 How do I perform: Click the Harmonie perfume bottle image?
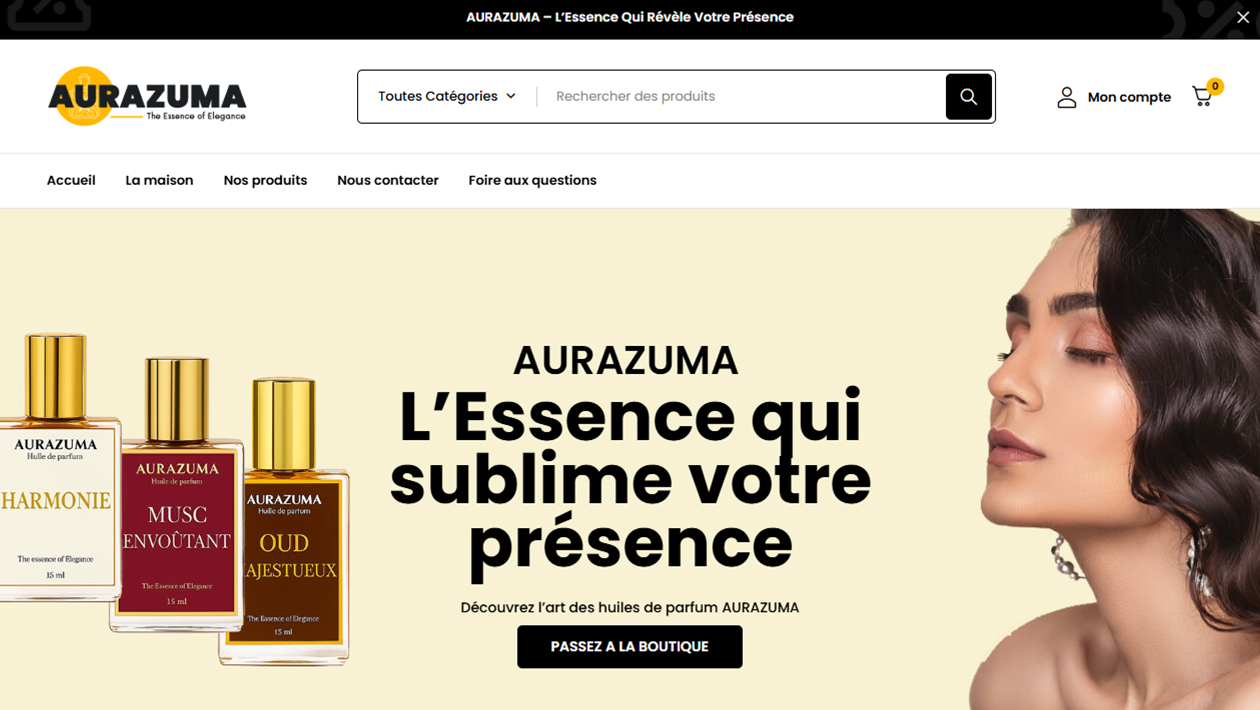[x=58, y=469]
